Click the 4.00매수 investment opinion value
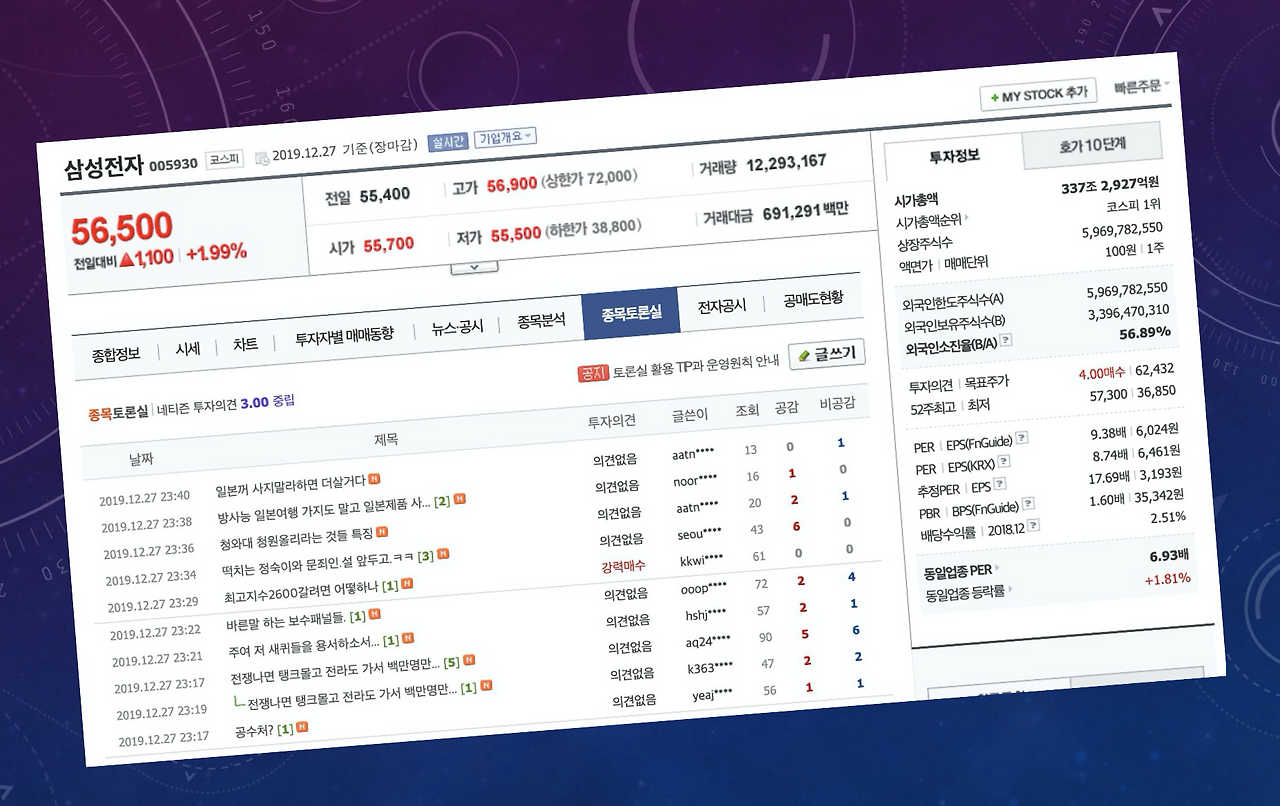This screenshot has height=806, width=1280. [x=1102, y=373]
